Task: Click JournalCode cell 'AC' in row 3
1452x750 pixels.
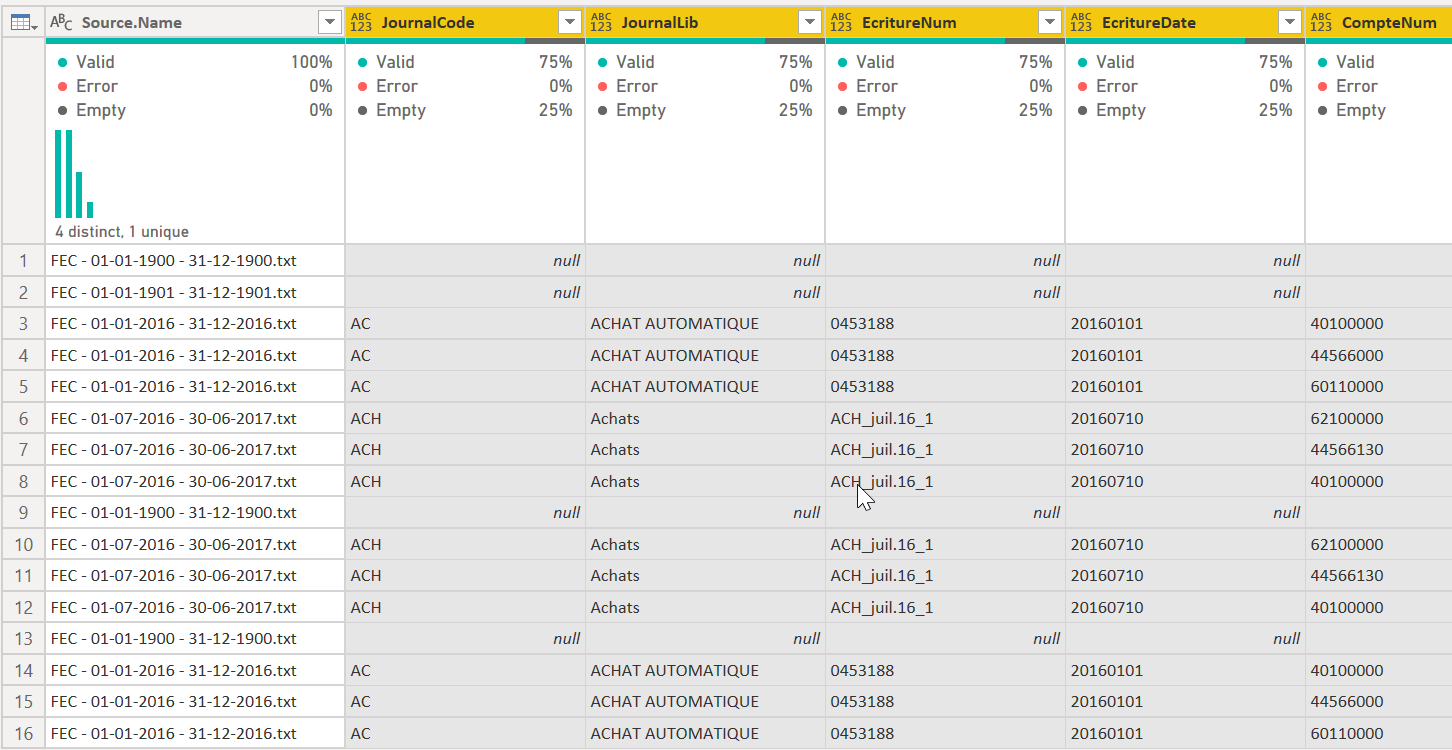Action: pyautogui.click(x=465, y=324)
